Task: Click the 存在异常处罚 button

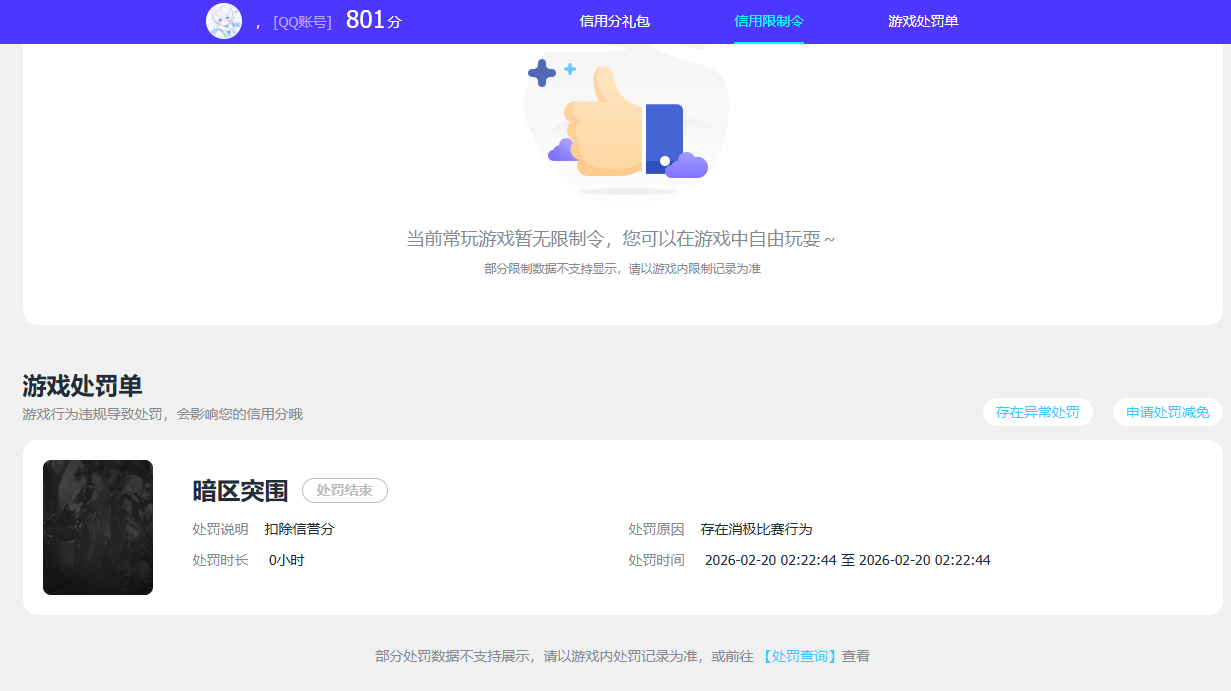Action: [x=1038, y=412]
